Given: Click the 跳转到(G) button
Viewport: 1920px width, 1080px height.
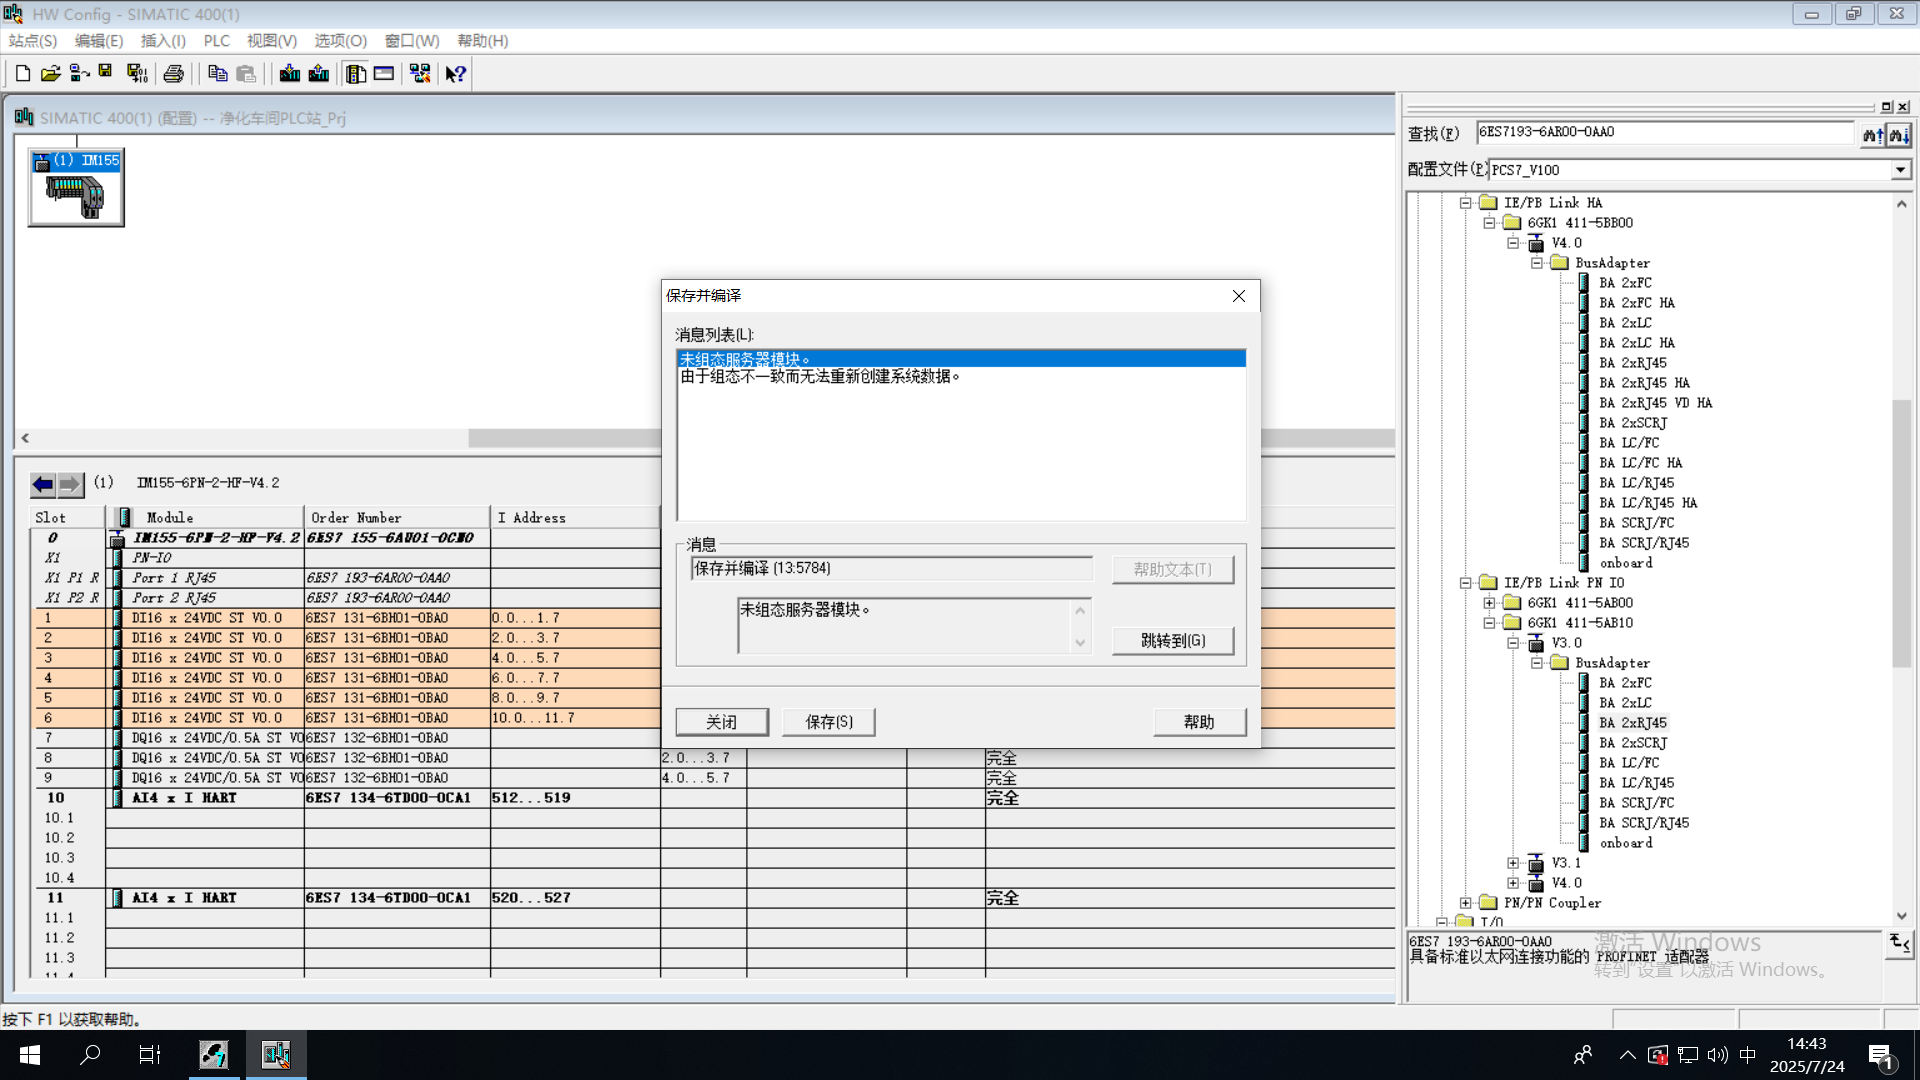Looking at the screenshot, I should (1173, 641).
